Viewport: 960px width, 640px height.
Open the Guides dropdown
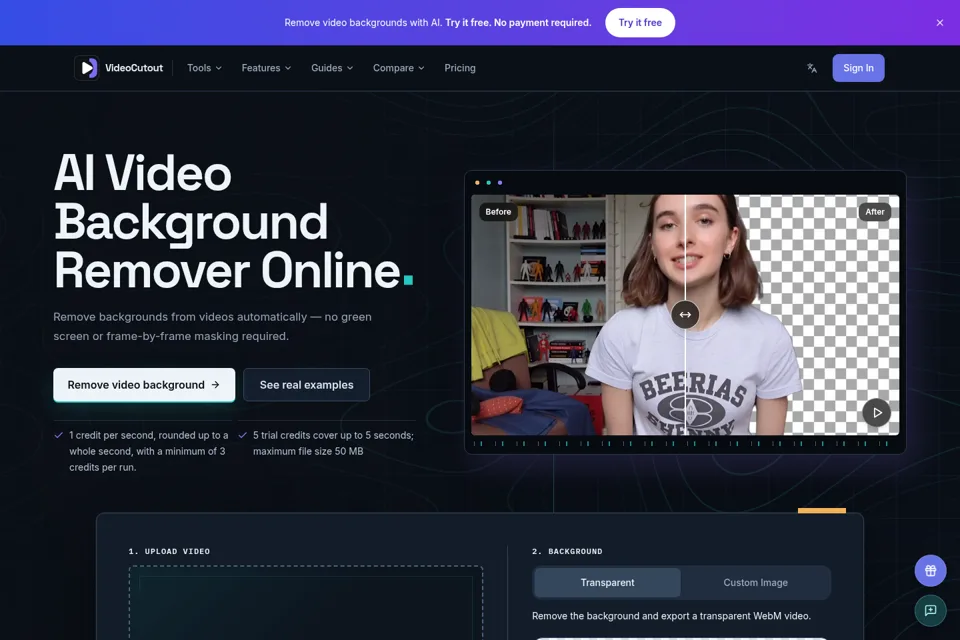coord(332,68)
